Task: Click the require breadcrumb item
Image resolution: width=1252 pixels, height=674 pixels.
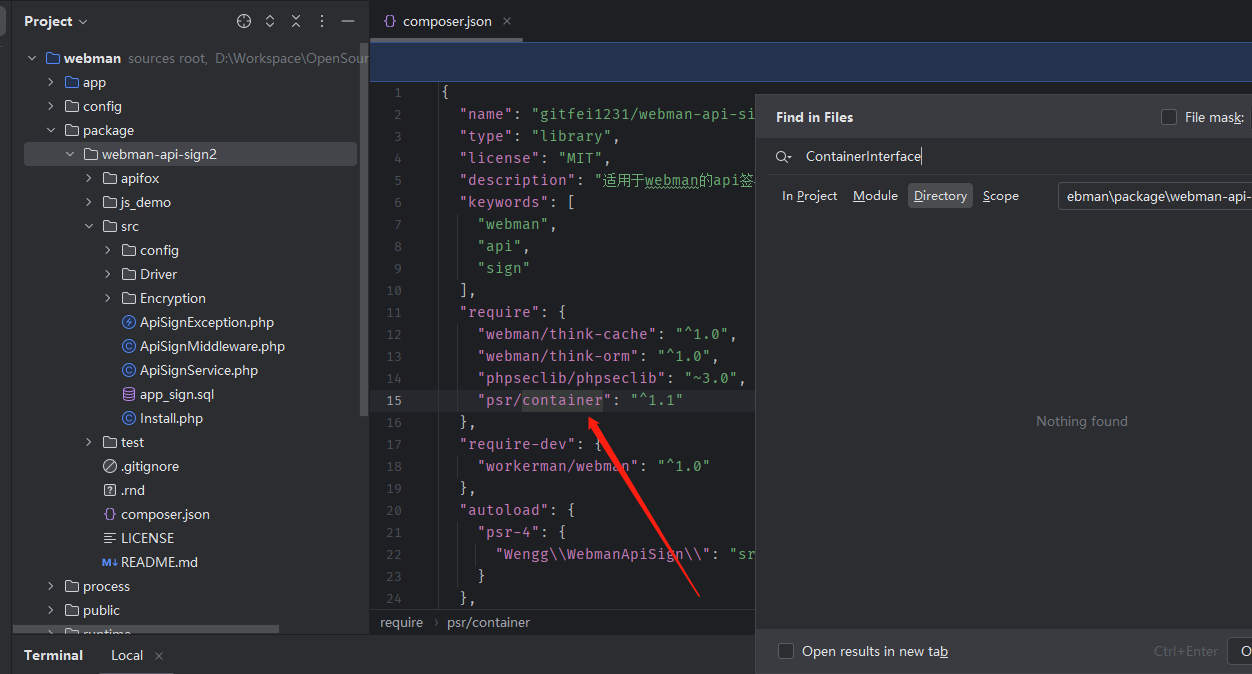Action: pyautogui.click(x=402, y=622)
